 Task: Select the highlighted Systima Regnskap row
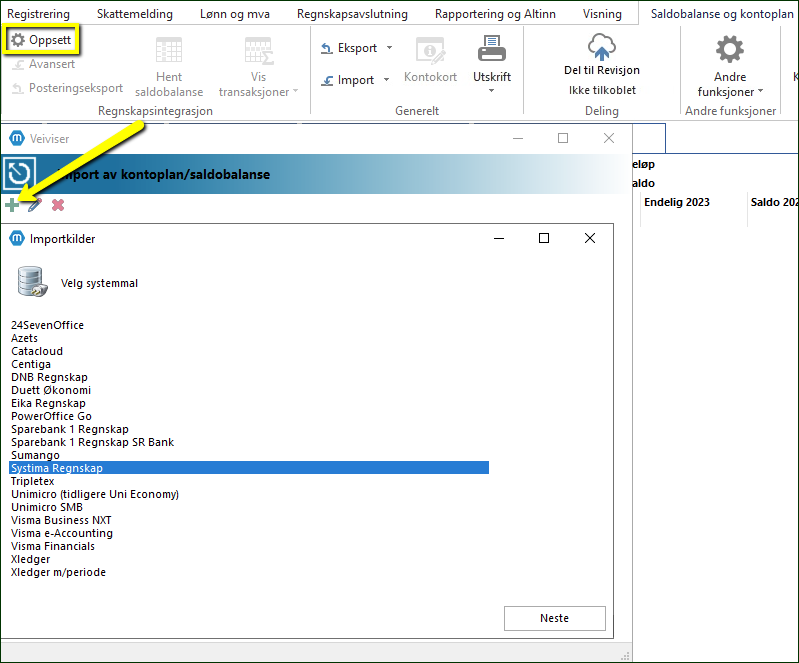249,468
